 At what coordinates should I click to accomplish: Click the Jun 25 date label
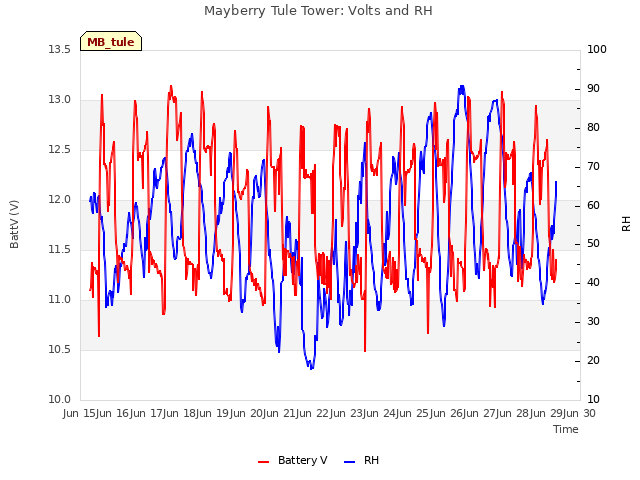pyautogui.click(x=412, y=413)
